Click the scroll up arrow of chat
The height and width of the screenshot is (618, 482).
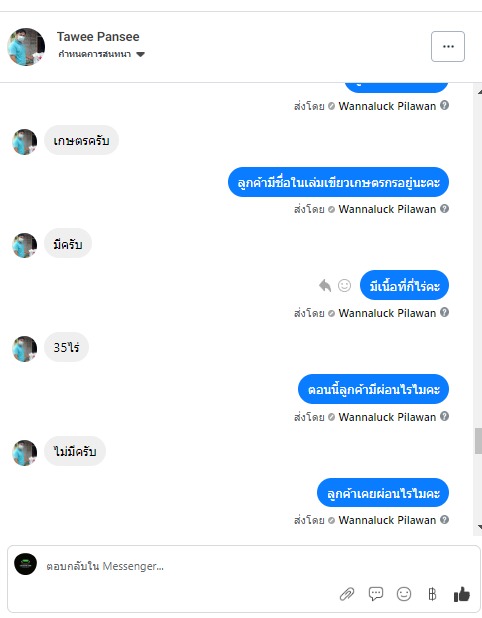[x=479, y=92]
